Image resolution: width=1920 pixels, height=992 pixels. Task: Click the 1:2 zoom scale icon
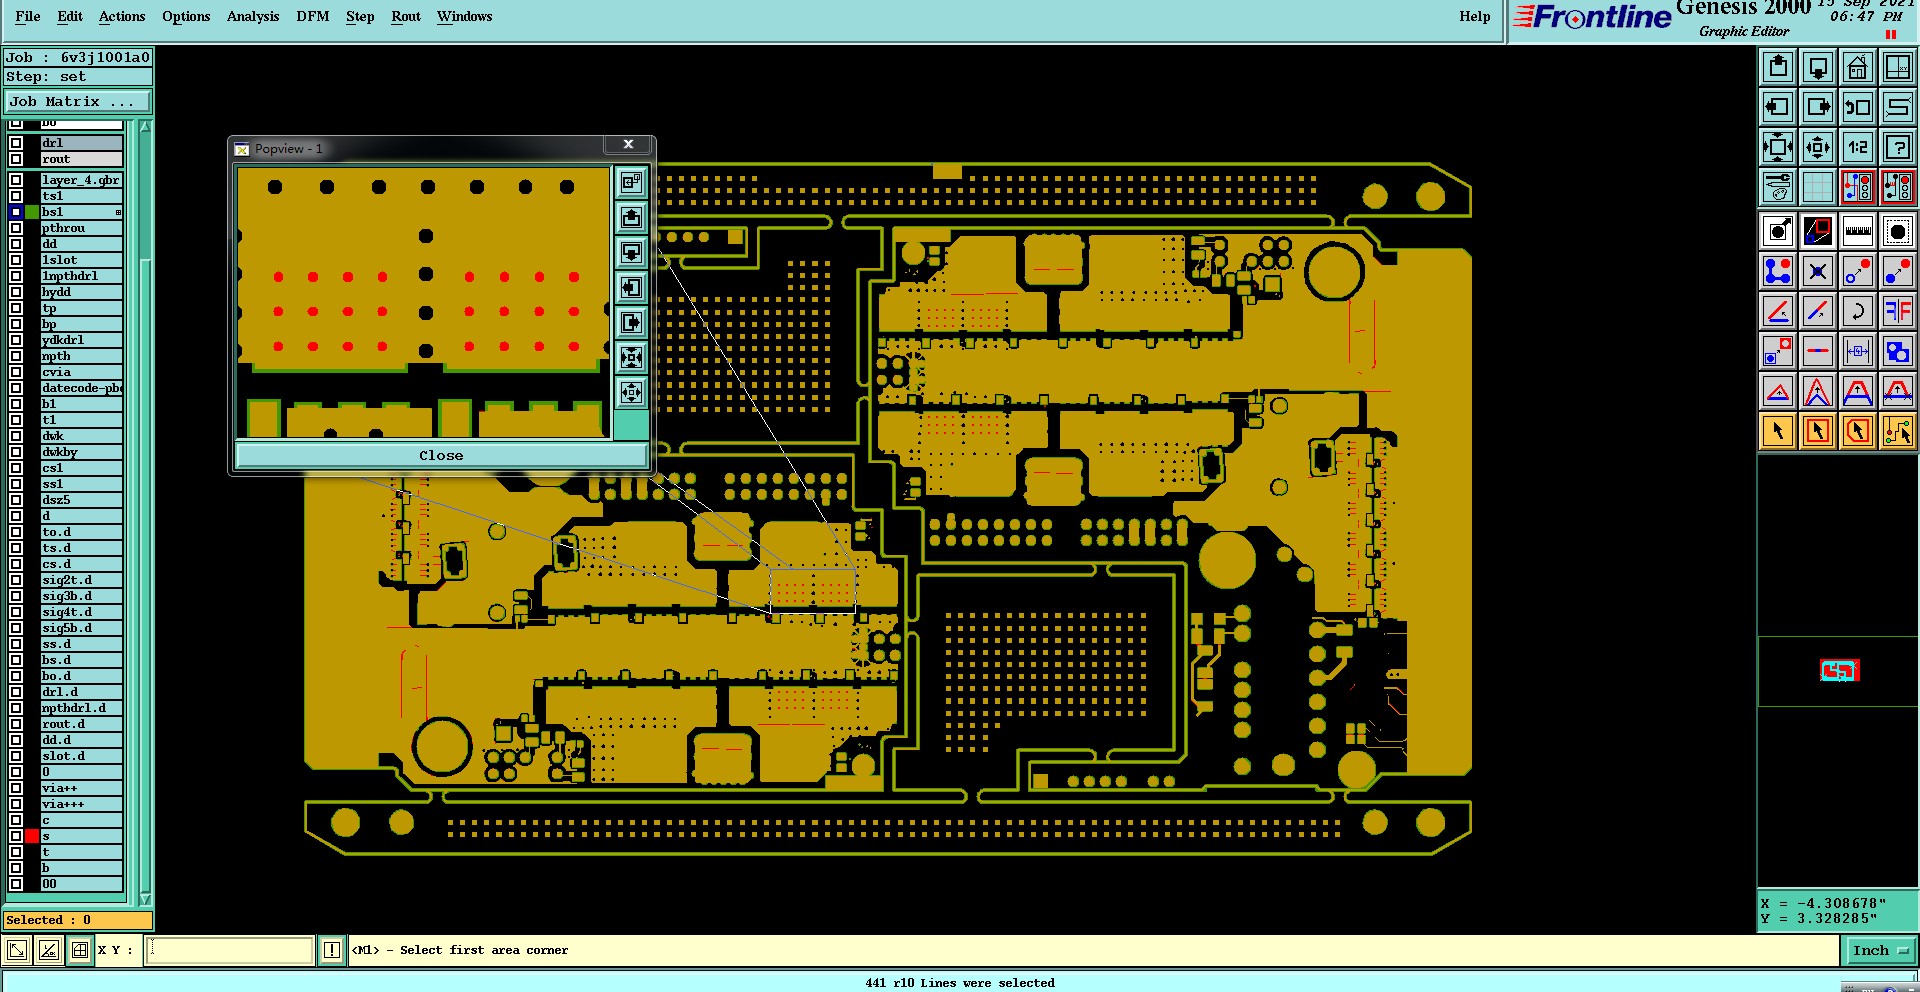[x=1858, y=147]
